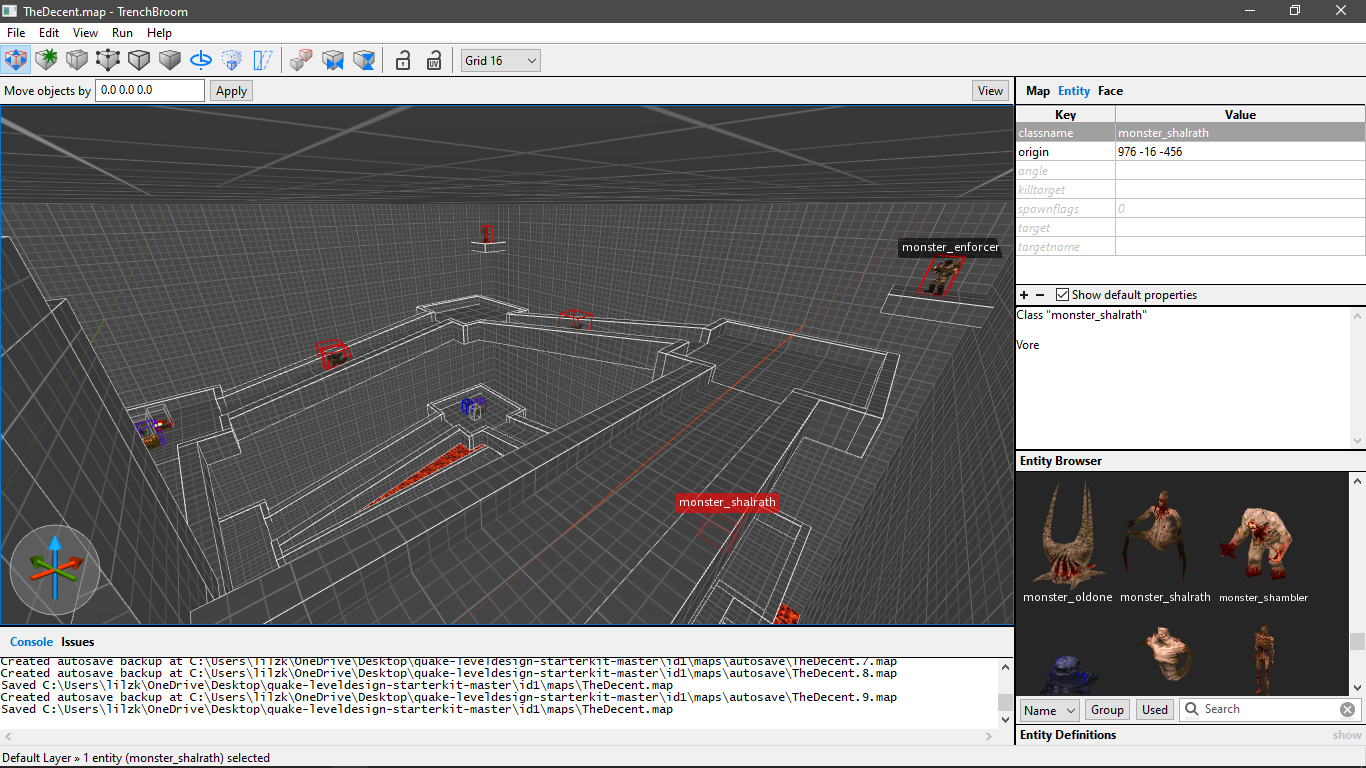Click the monster_shalrath value cell
1366x768 pixels.
tap(1240, 133)
